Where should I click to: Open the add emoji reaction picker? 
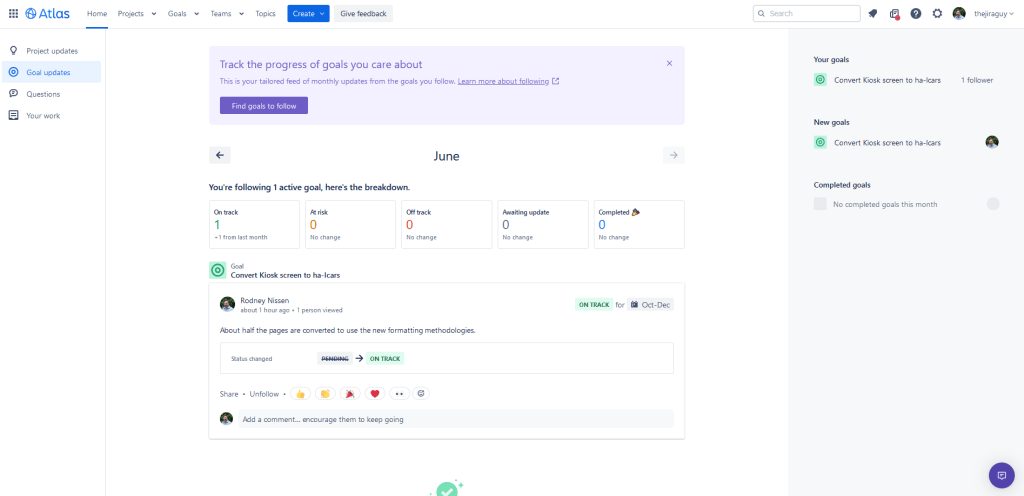point(421,394)
